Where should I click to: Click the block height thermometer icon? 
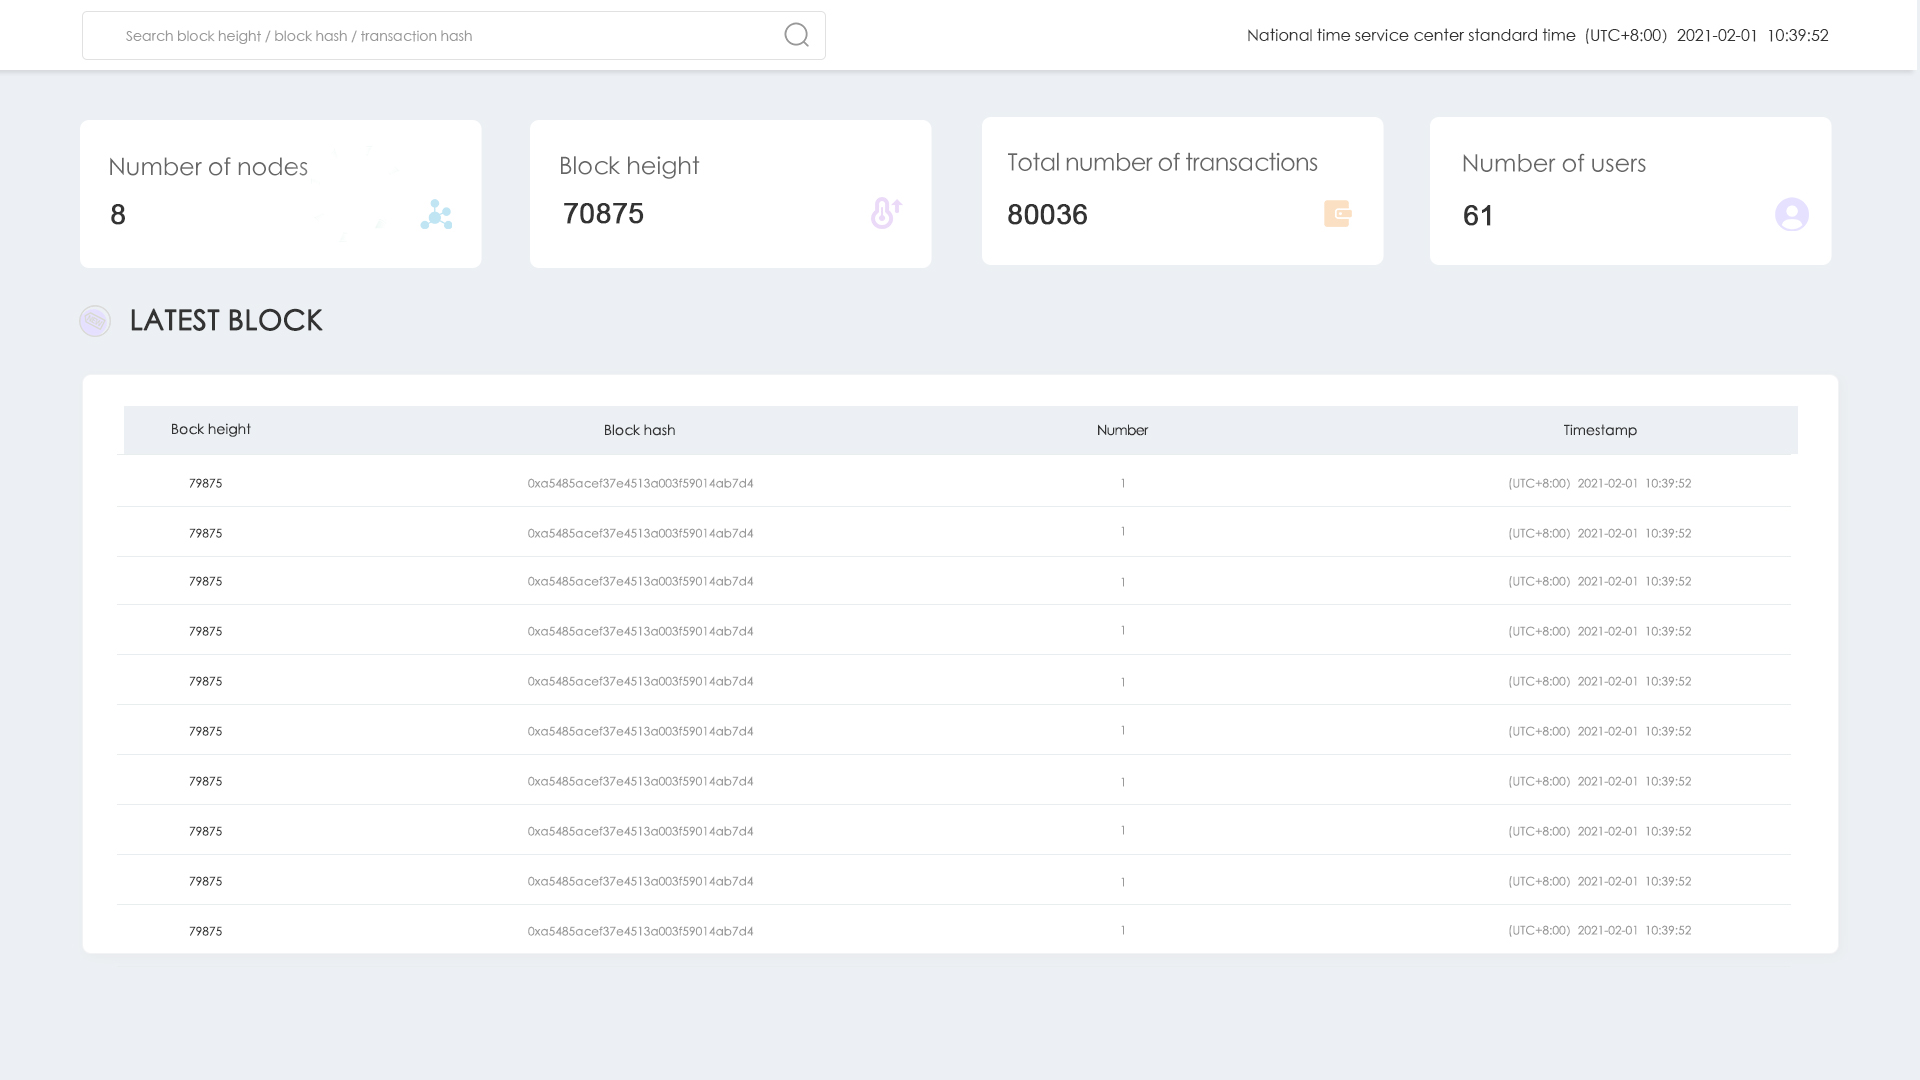[886, 212]
